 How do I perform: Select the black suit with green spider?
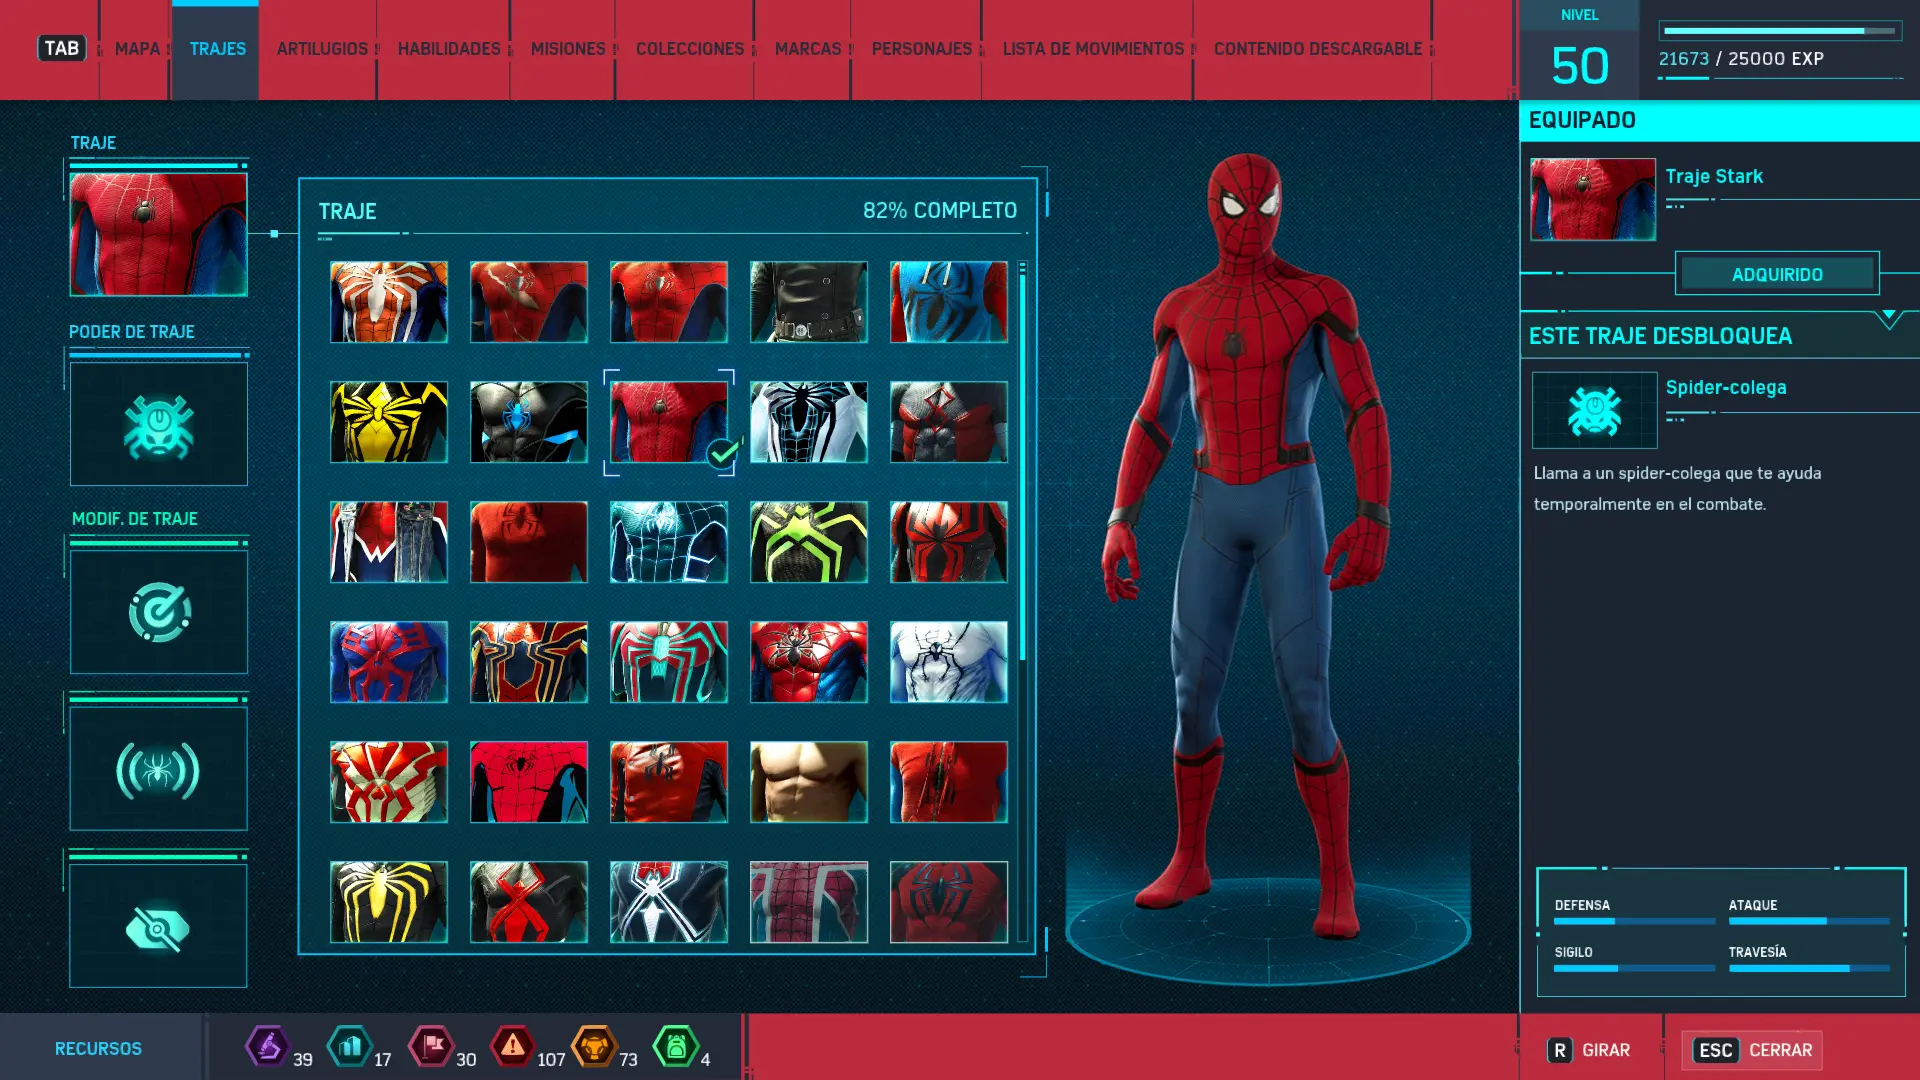[809, 542]
